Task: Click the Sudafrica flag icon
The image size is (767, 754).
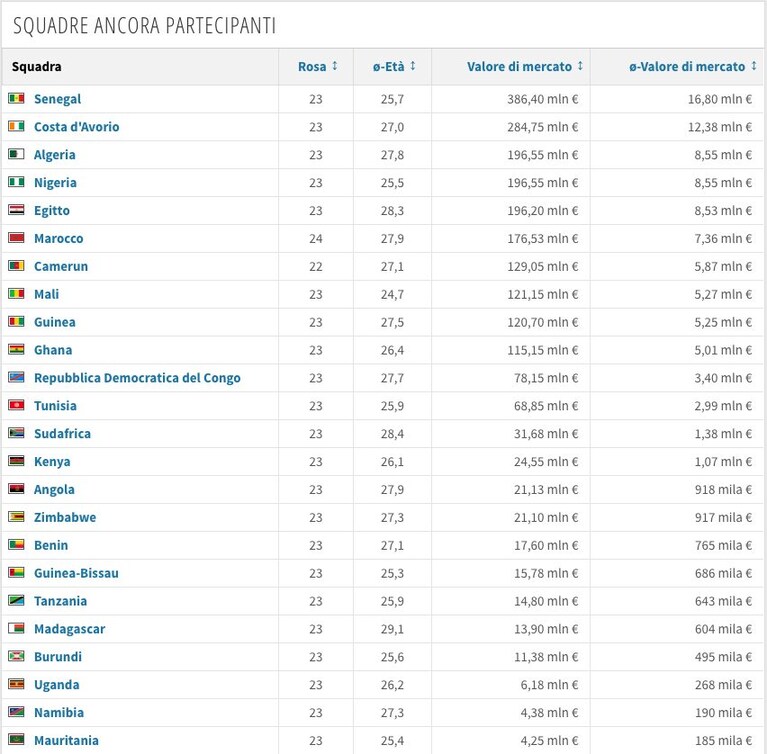Action: tap(16, 433)
